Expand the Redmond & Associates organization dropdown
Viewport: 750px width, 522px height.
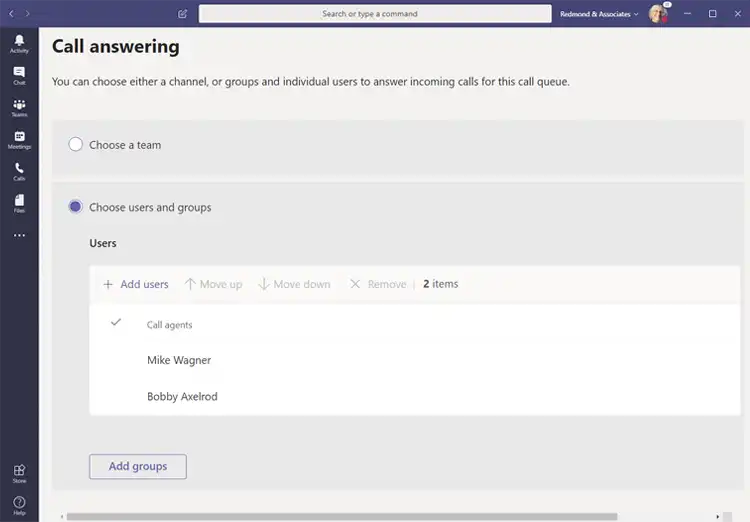click(x=599, y=14)
